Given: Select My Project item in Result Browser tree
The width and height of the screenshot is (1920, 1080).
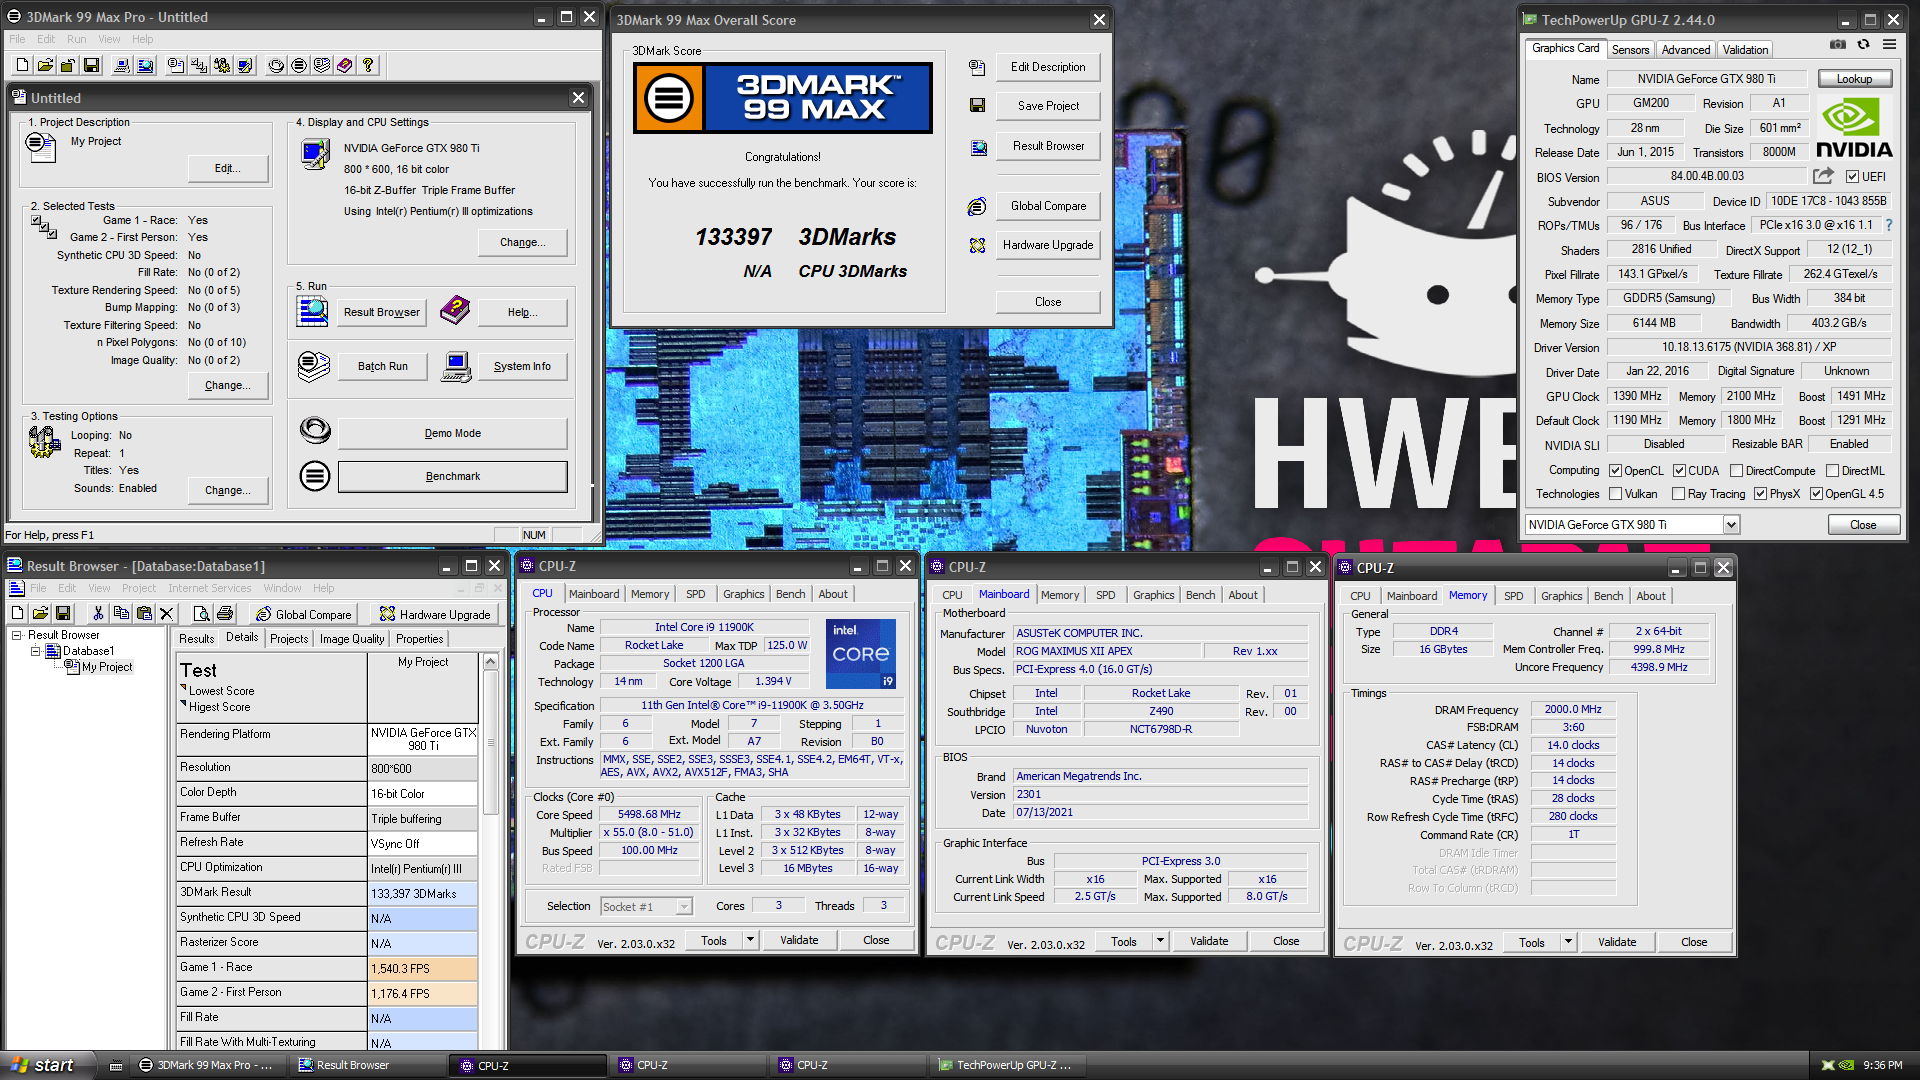Looking at the screenshot, I should [106, 667].
